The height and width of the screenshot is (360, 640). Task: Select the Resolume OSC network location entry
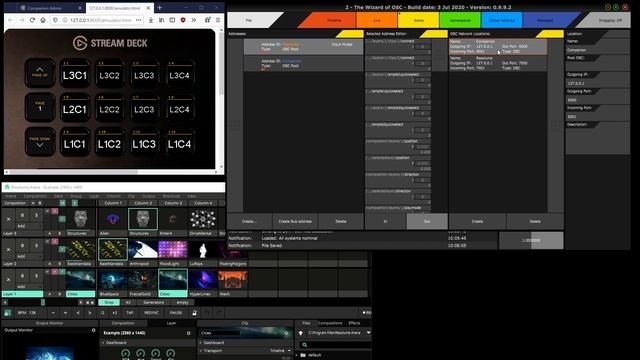[x=498, y=64]
